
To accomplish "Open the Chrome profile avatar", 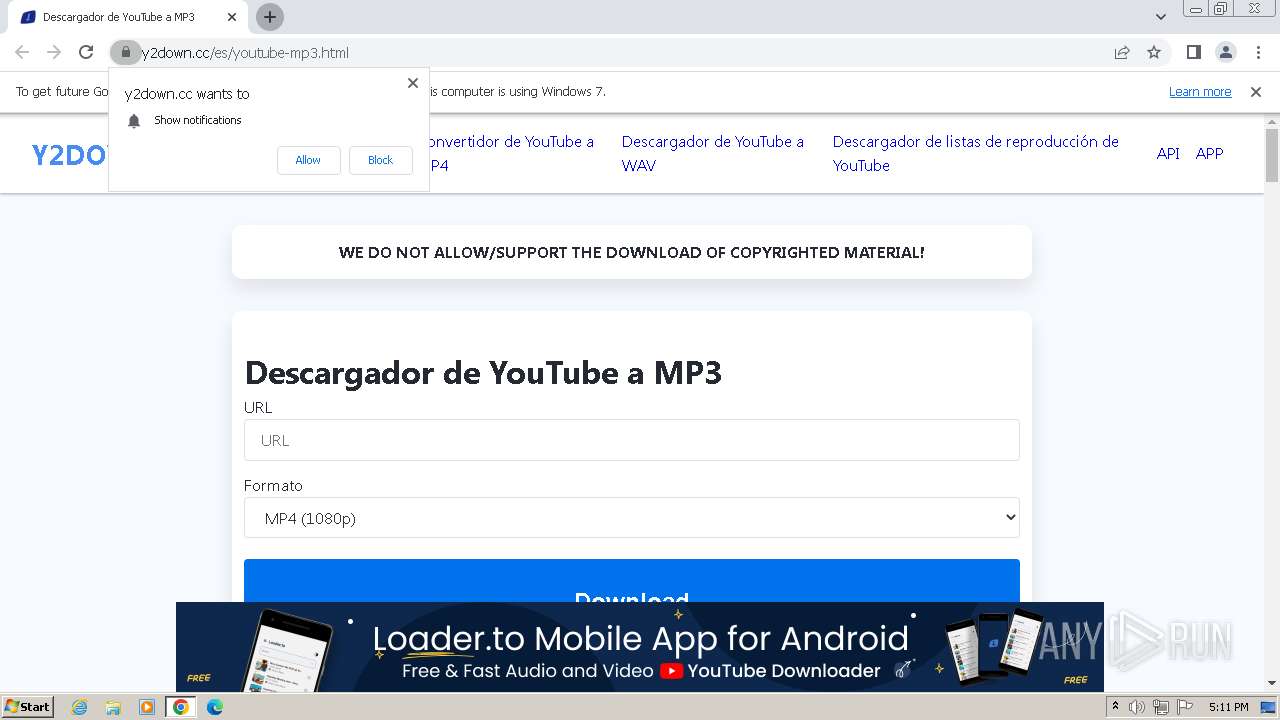I will pos(1226,52).
